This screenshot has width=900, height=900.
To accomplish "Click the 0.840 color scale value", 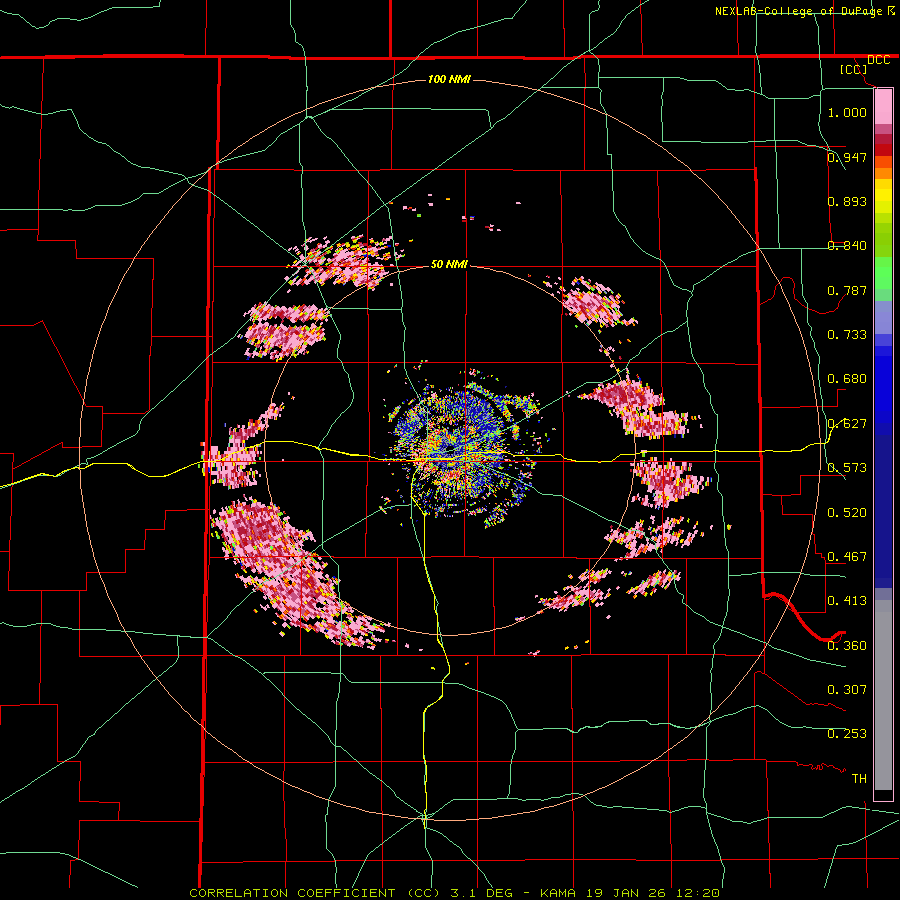I will [847, 245].
